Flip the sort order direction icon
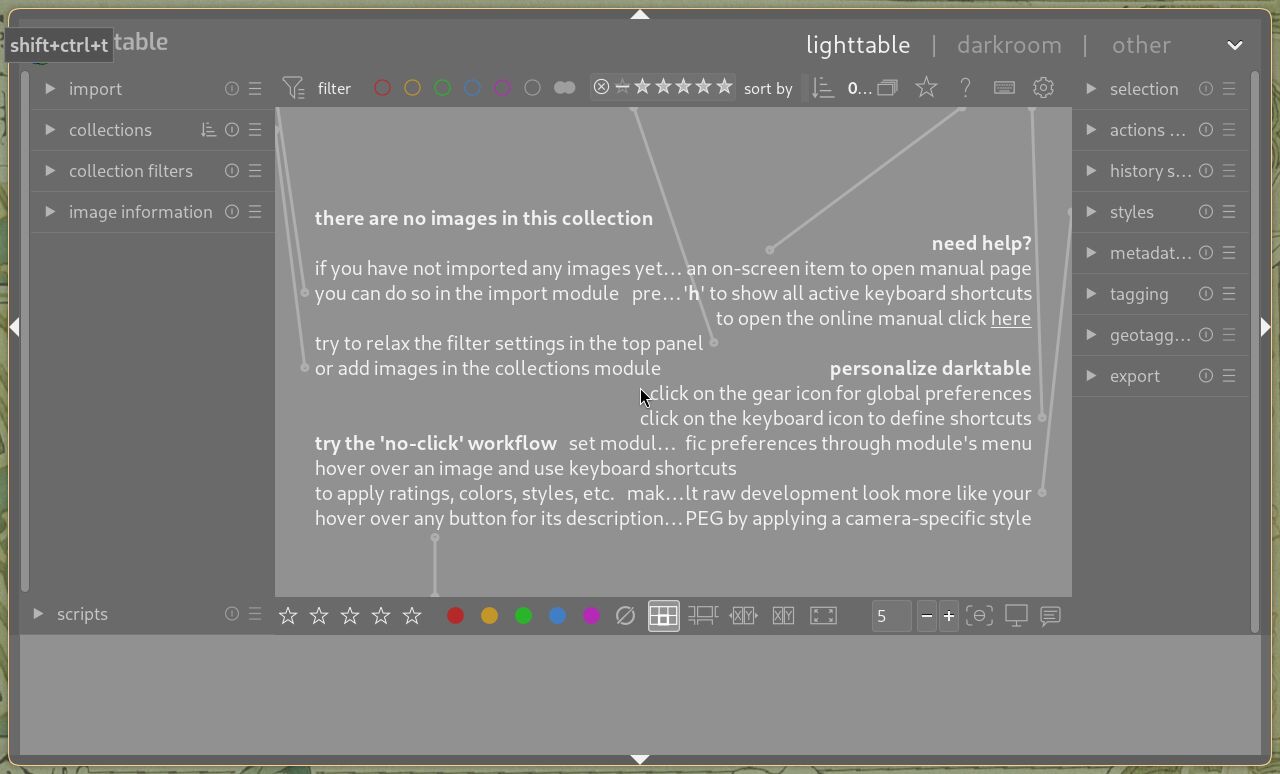The height and width of the screenshot is (774, 1280). [823, 88]
